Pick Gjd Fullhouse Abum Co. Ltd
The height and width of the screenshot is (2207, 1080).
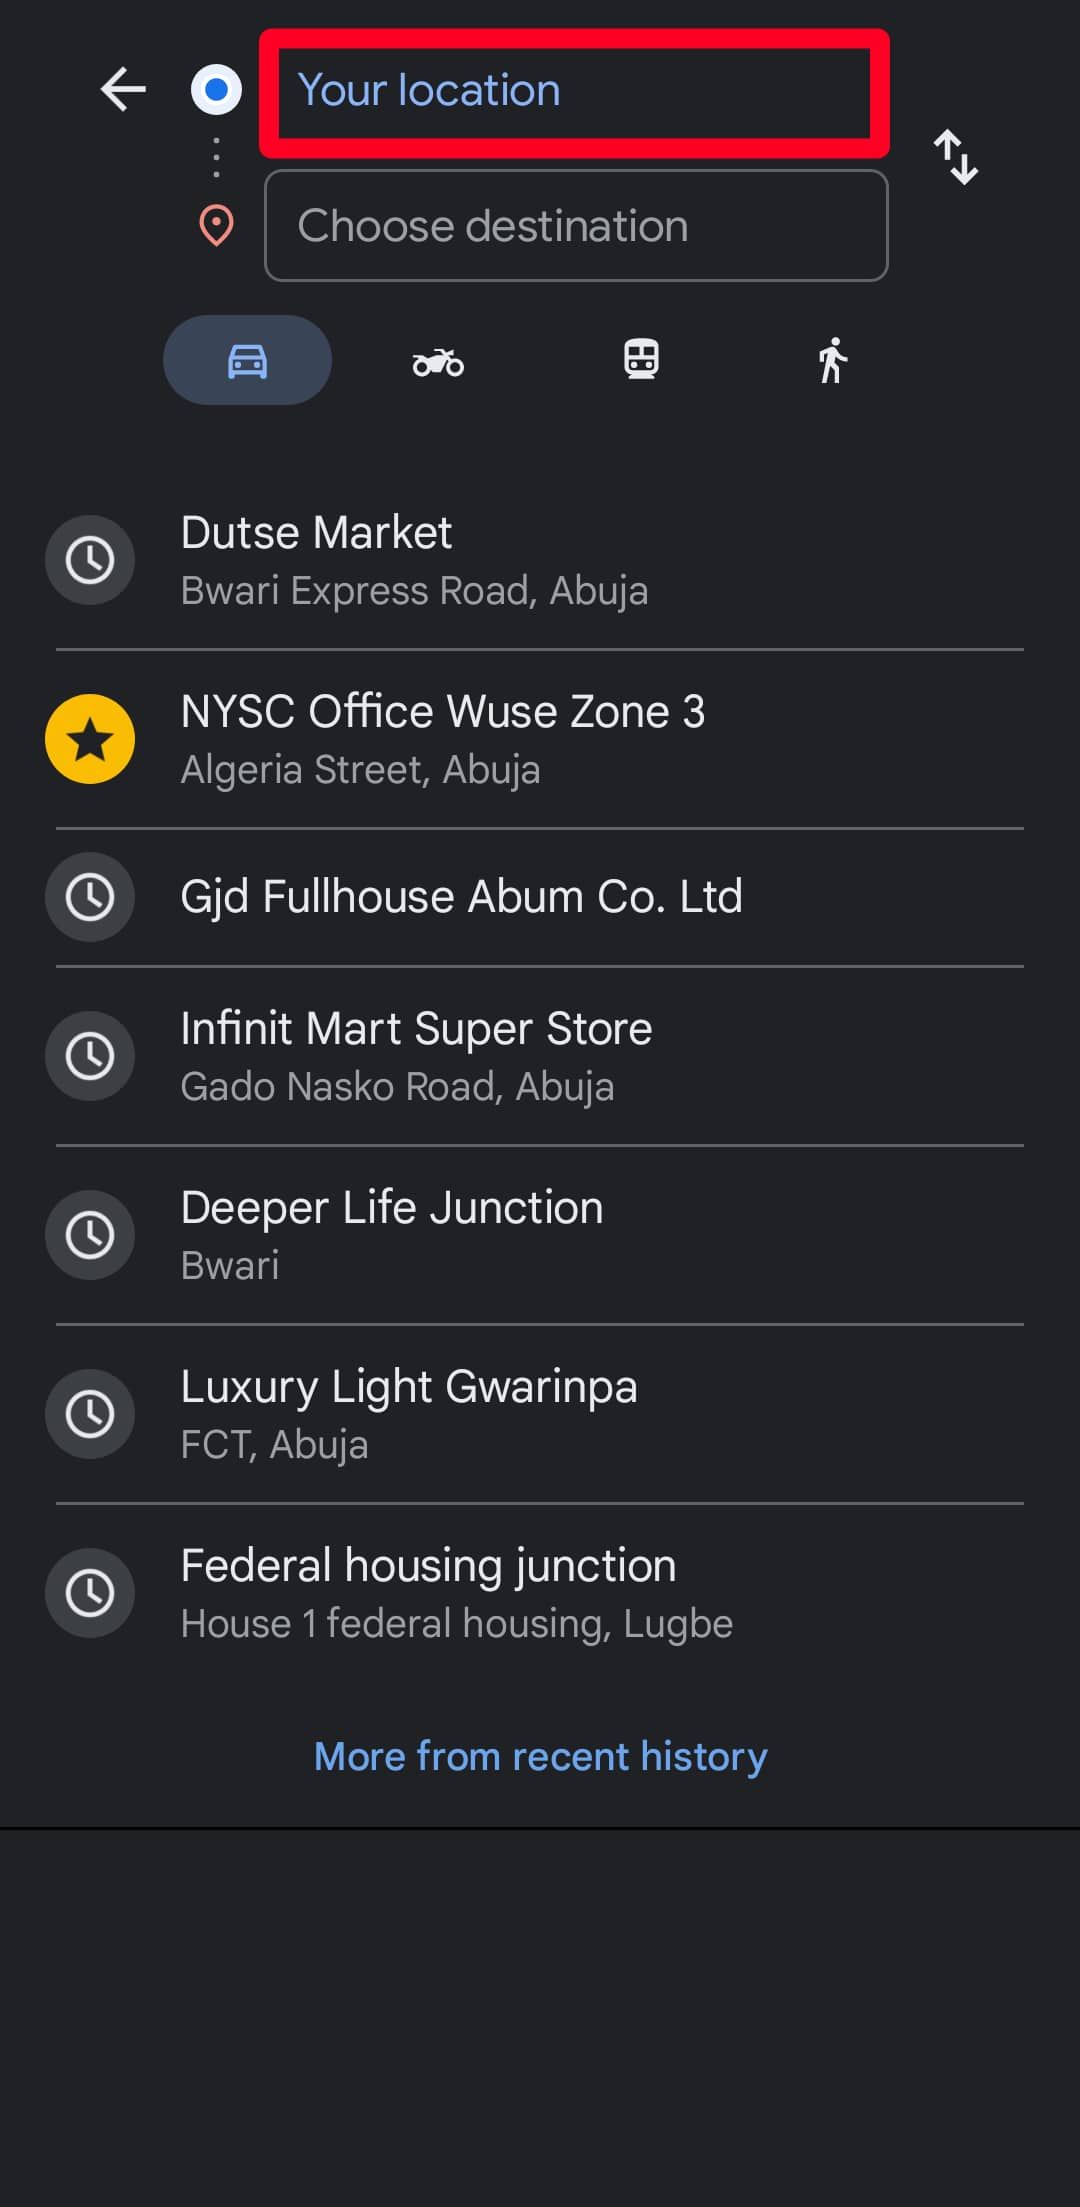coord(540,897)
